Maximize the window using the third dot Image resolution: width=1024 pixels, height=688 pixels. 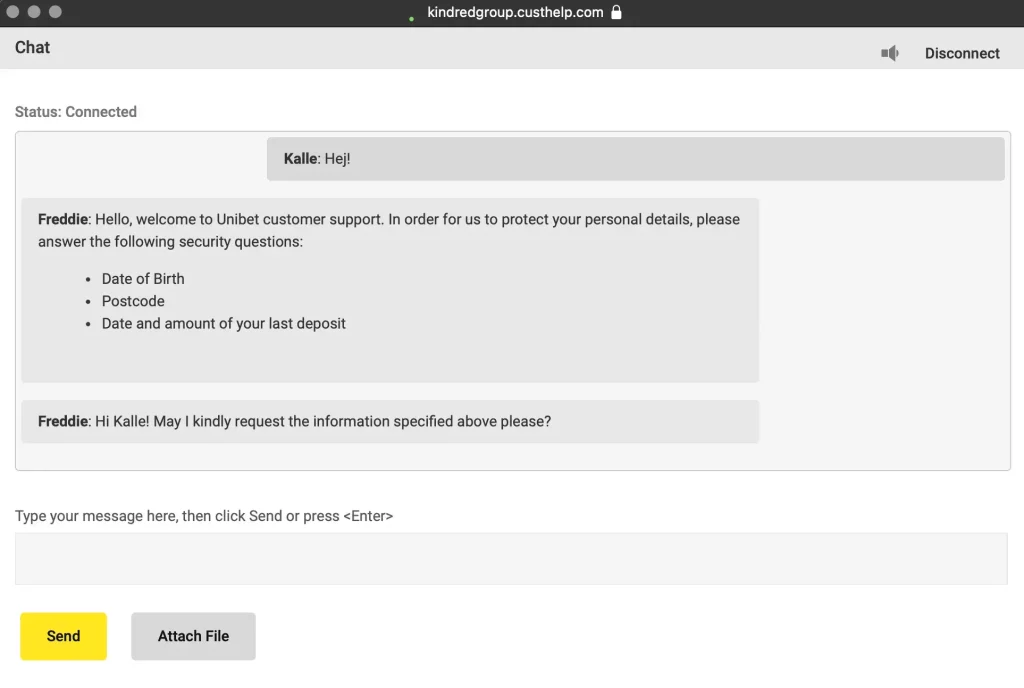56,12
